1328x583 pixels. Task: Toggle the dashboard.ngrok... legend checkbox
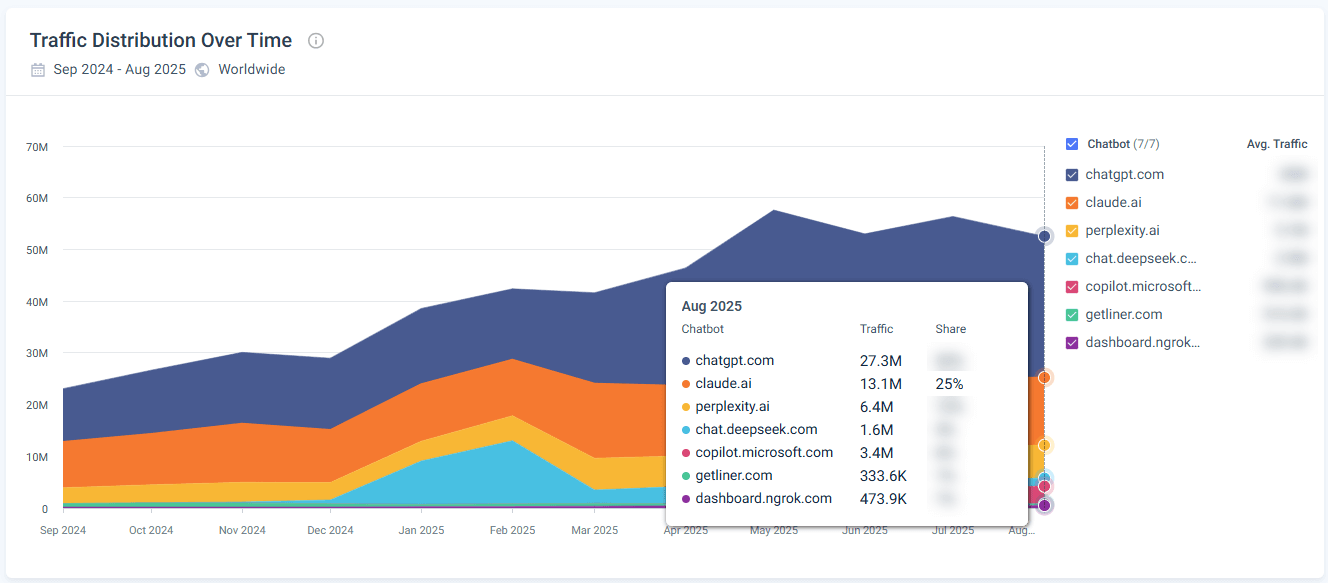point(1072,343)
